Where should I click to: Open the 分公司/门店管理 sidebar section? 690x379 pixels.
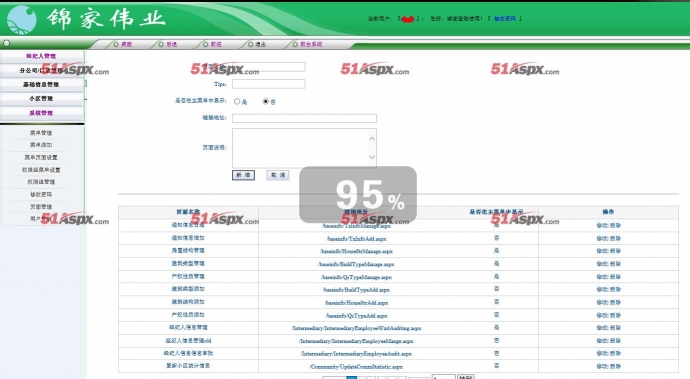coord(41,70)
